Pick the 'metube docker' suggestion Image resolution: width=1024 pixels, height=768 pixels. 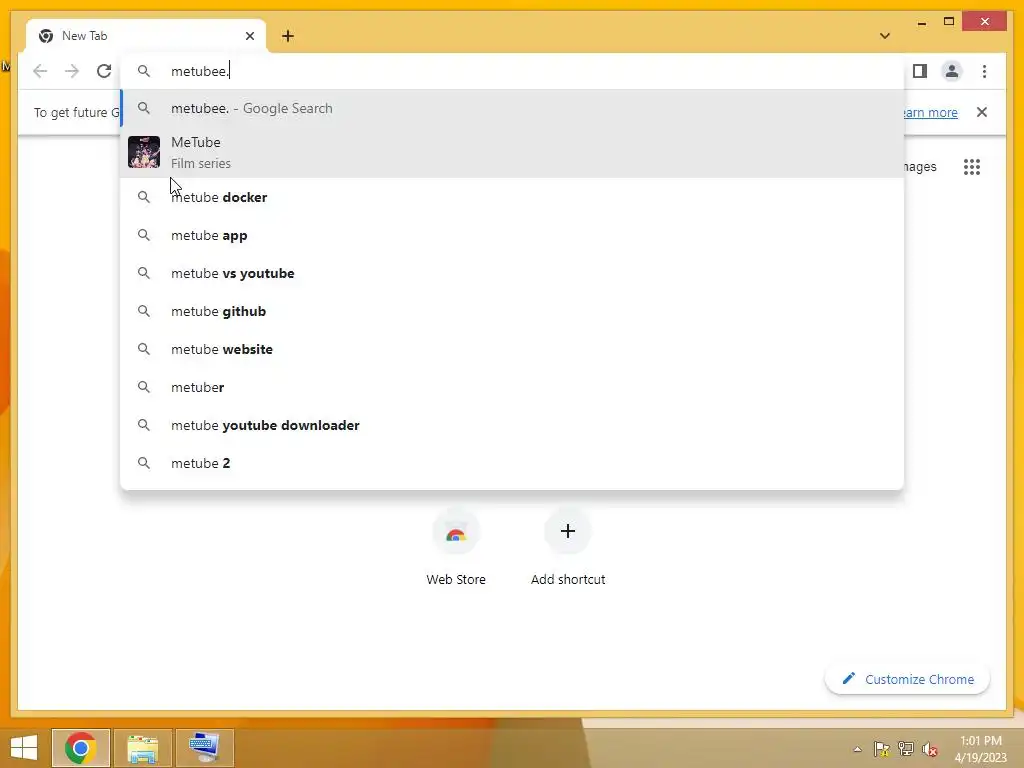512,197
